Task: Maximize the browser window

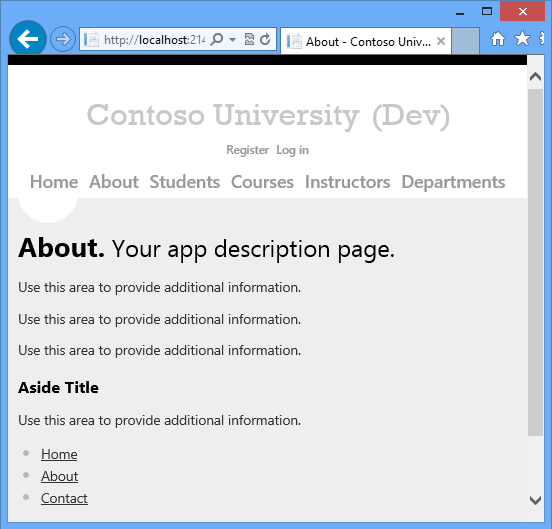Action: coord(487,12)
